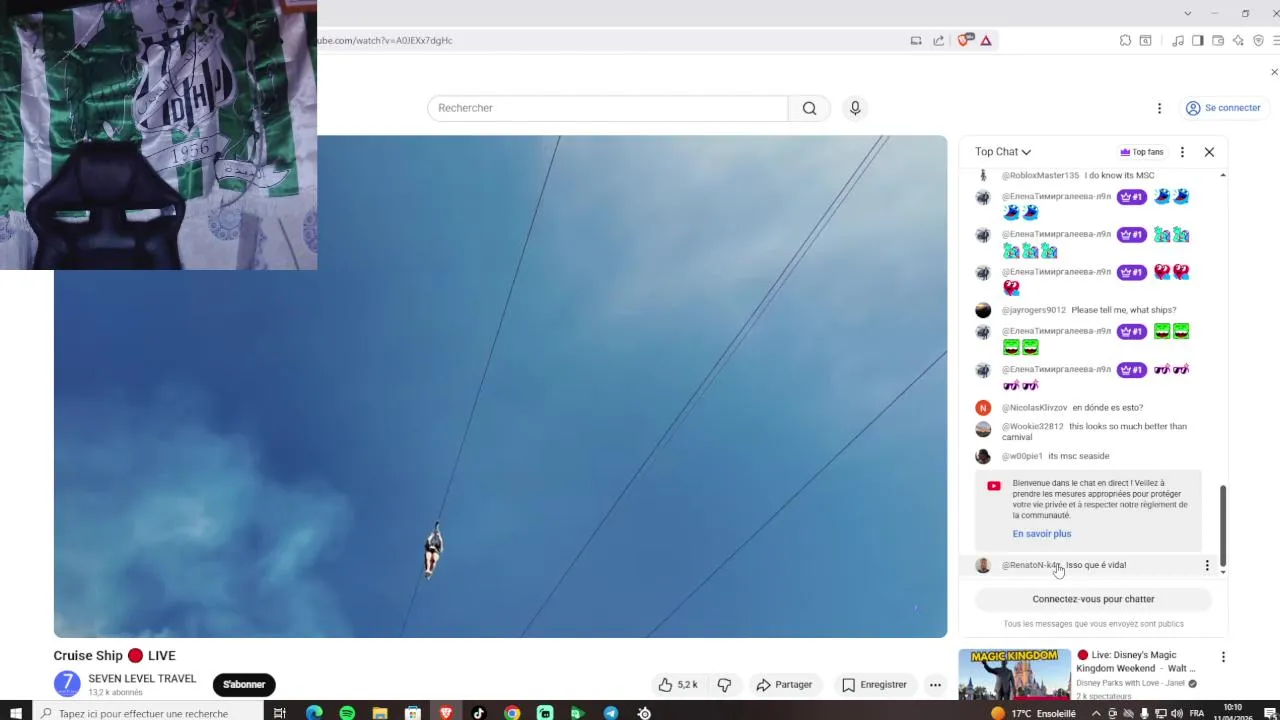Viewport: 1280px width, 720px height.
Task: Open the weather widget showing 17°C
Action: point(1033,713)
